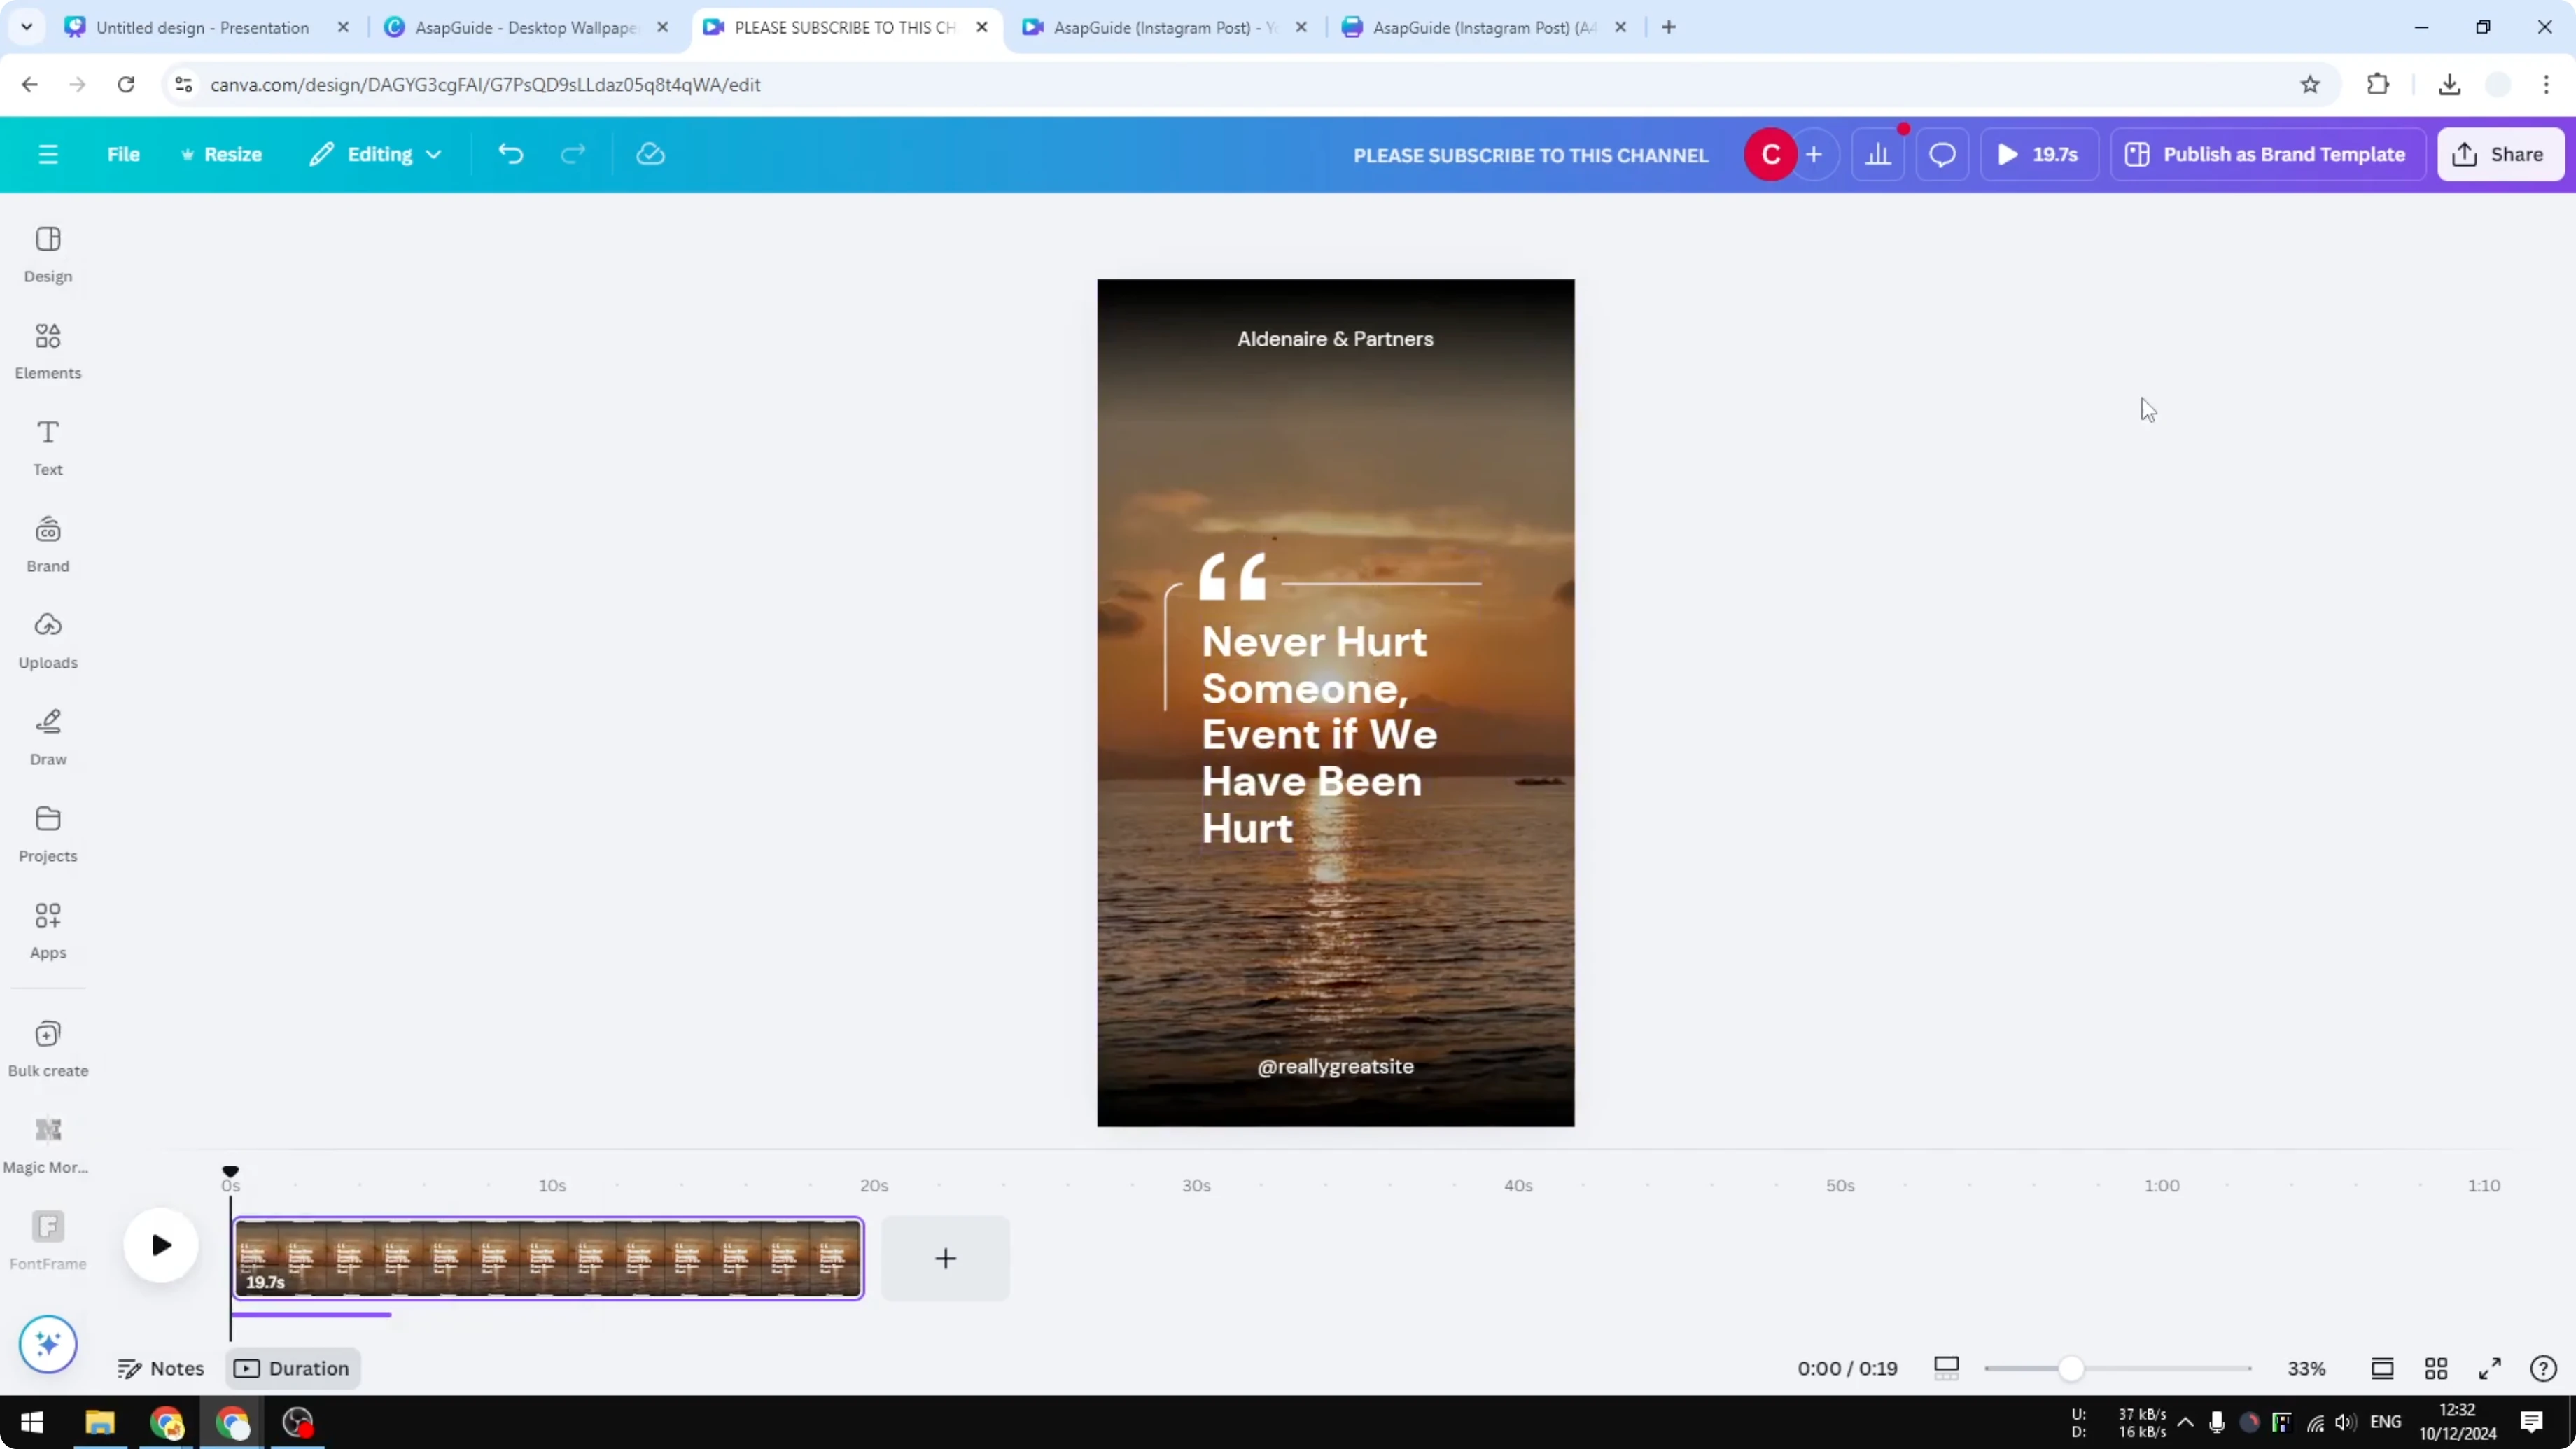The image size is (2576, 1449).
Task: Open the Elements panel in the sidebar
Action: (47, 349)
